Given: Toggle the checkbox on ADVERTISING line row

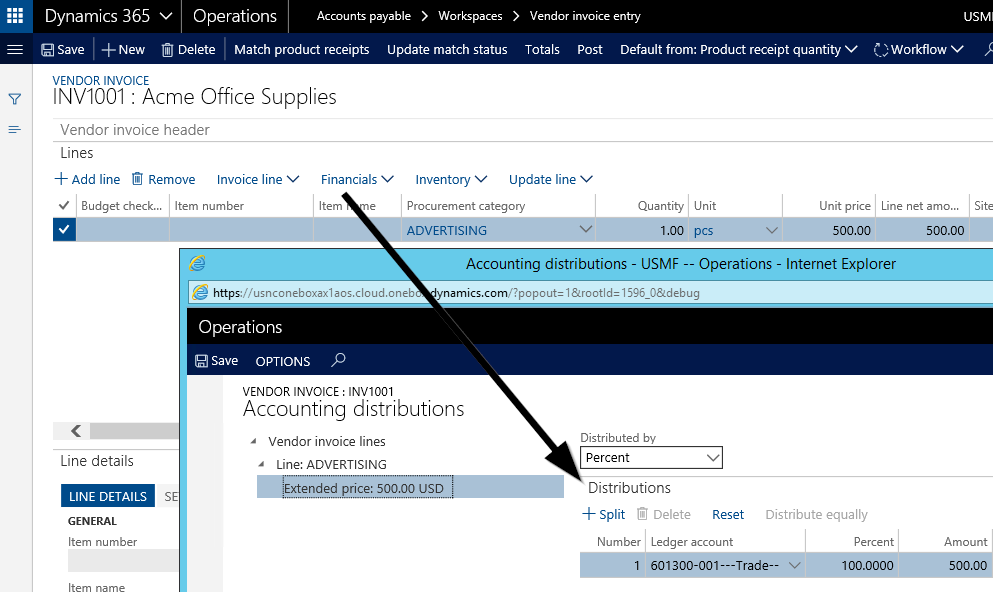Looking at the screenshot, I should coord(64,230).
